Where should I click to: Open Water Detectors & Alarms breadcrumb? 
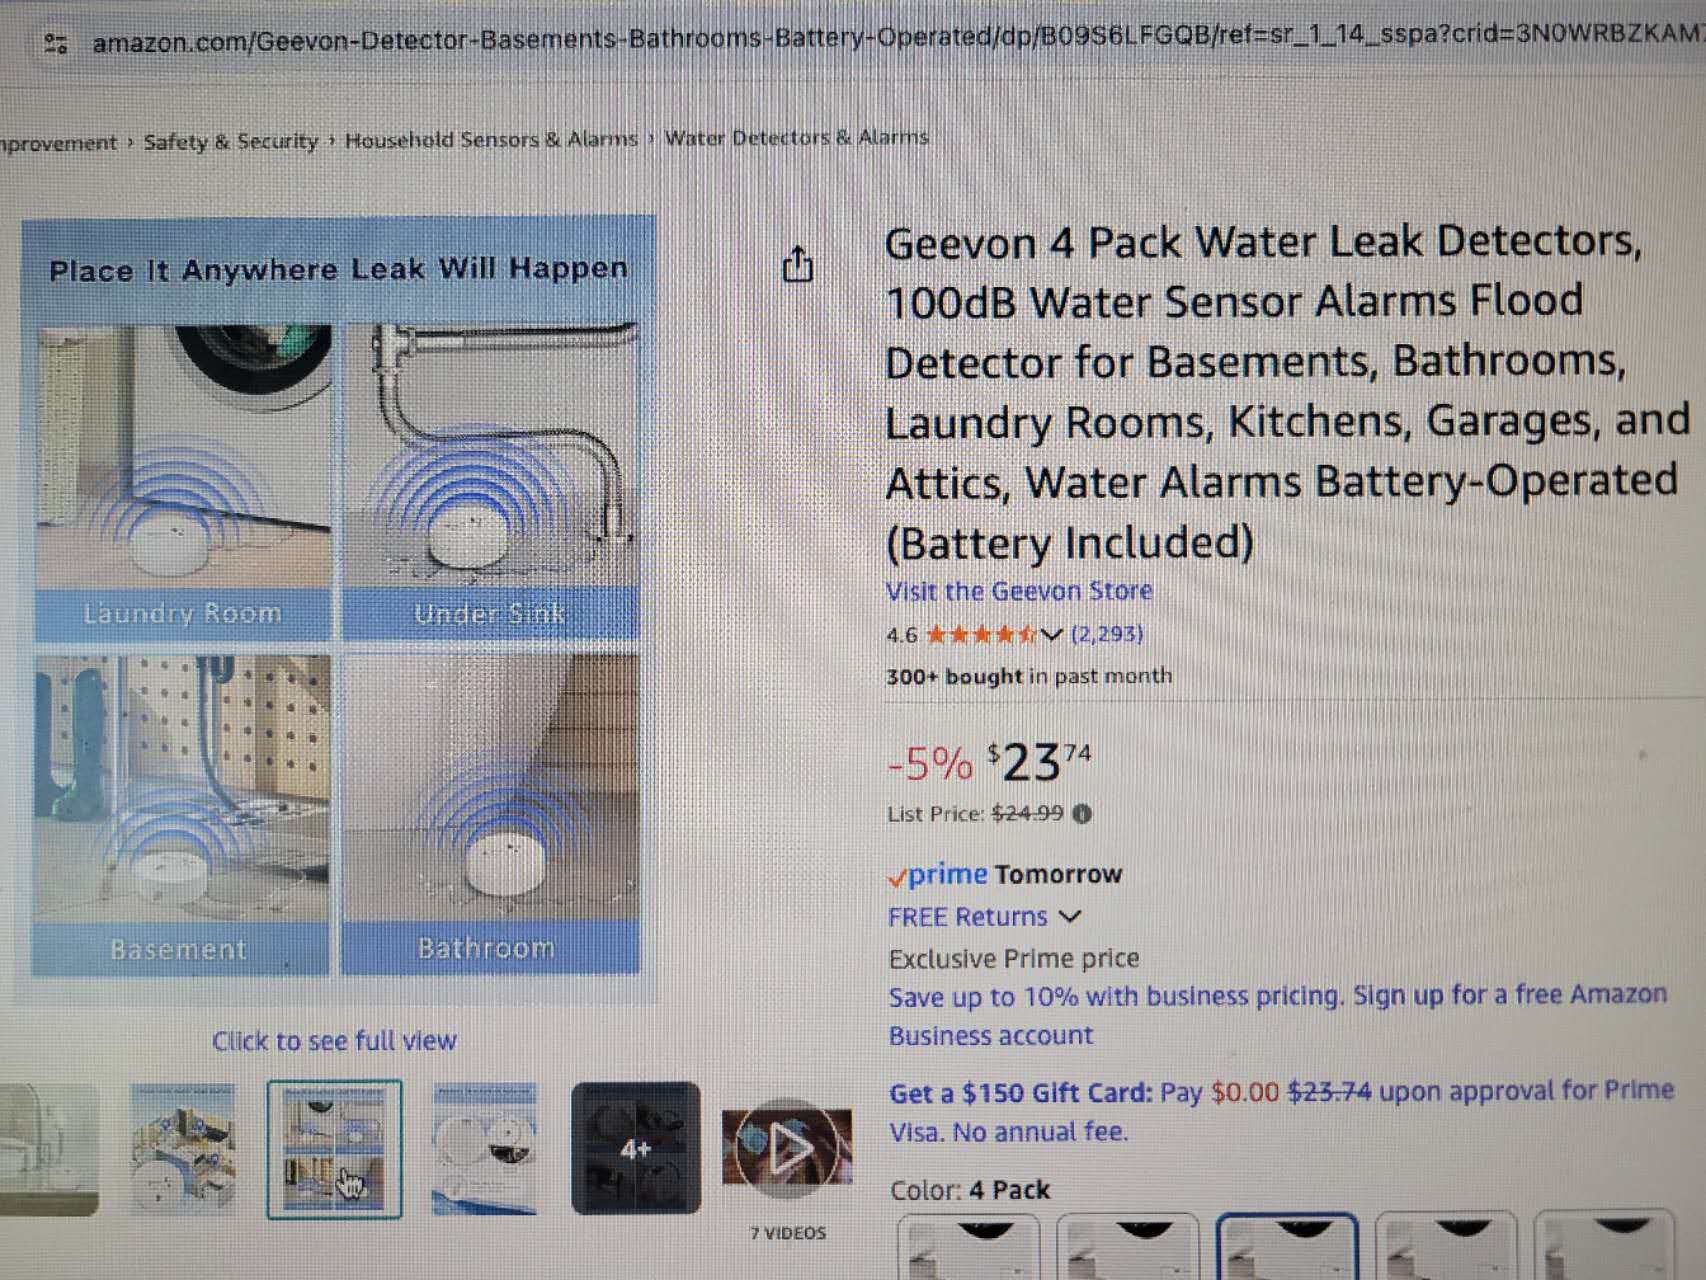tap(796, 137)
